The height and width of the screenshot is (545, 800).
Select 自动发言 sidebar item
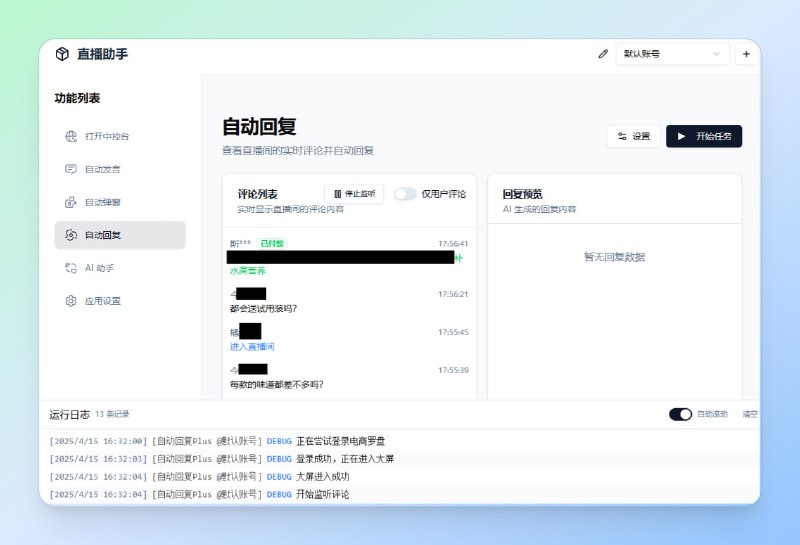coord(120,169)
